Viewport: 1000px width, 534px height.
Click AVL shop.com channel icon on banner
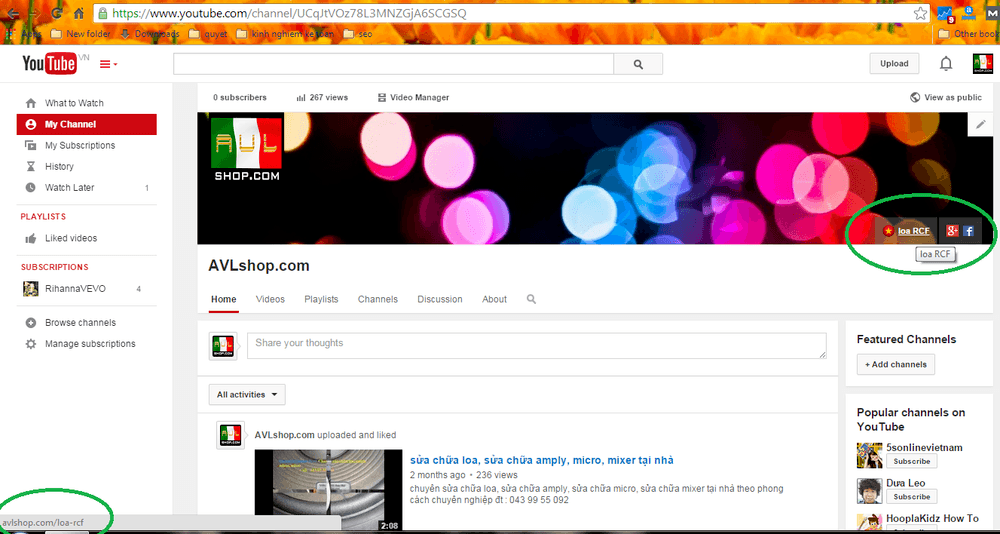[247, 148]
